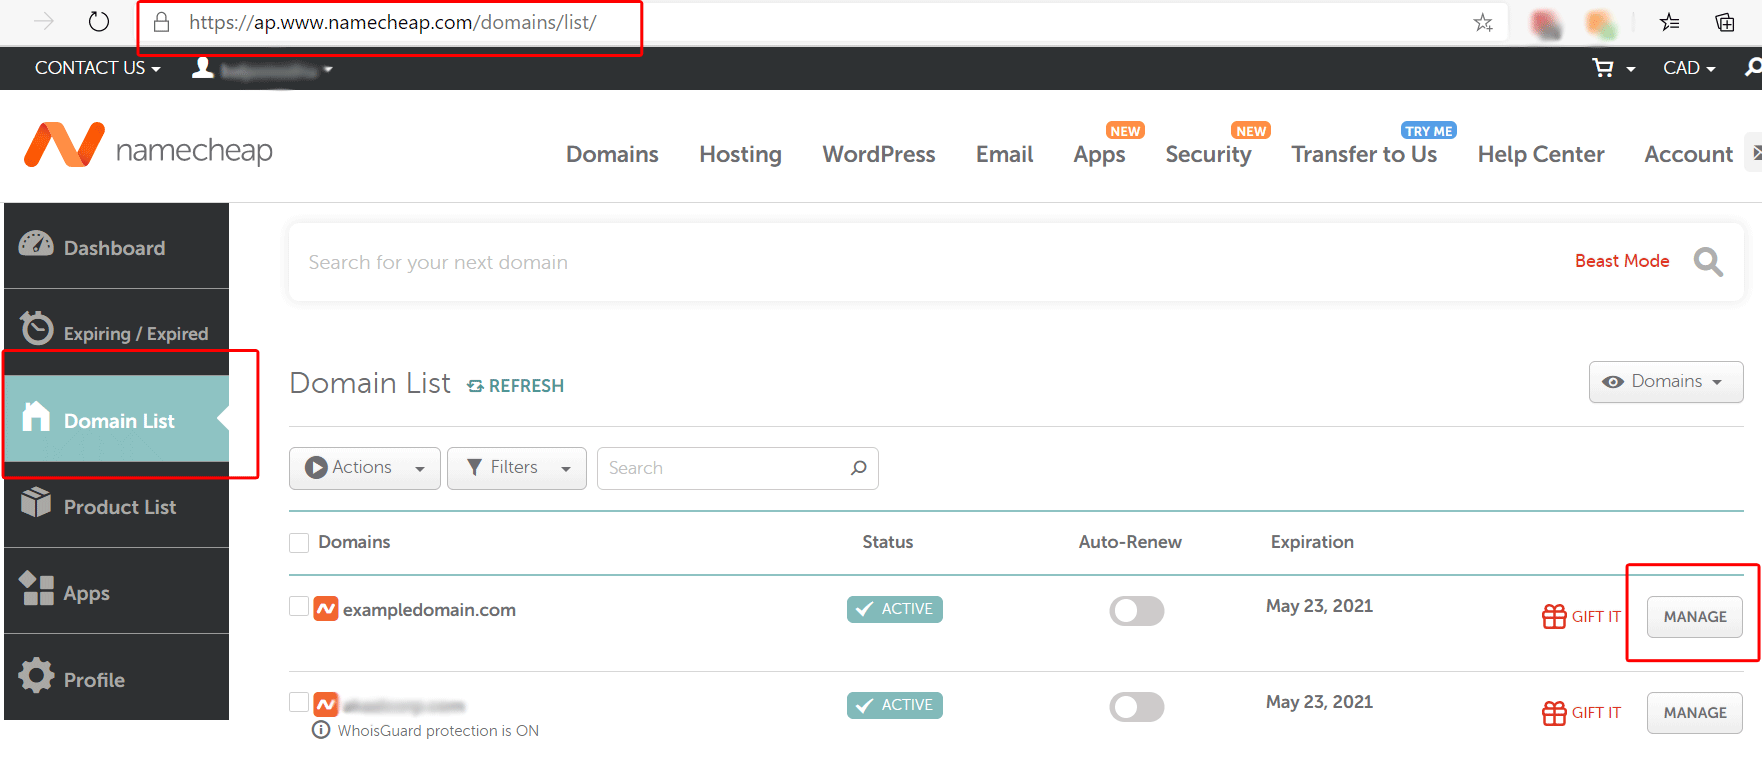1762x758 pixels.
Task: Click the domain search magnifier icon
Action: coord(1708,262)
